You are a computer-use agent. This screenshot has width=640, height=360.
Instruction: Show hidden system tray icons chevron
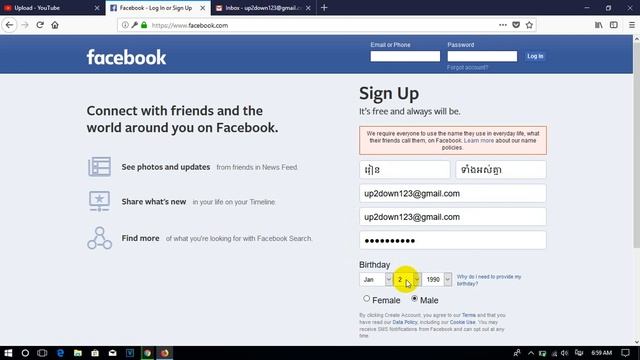tap(531, 353)
